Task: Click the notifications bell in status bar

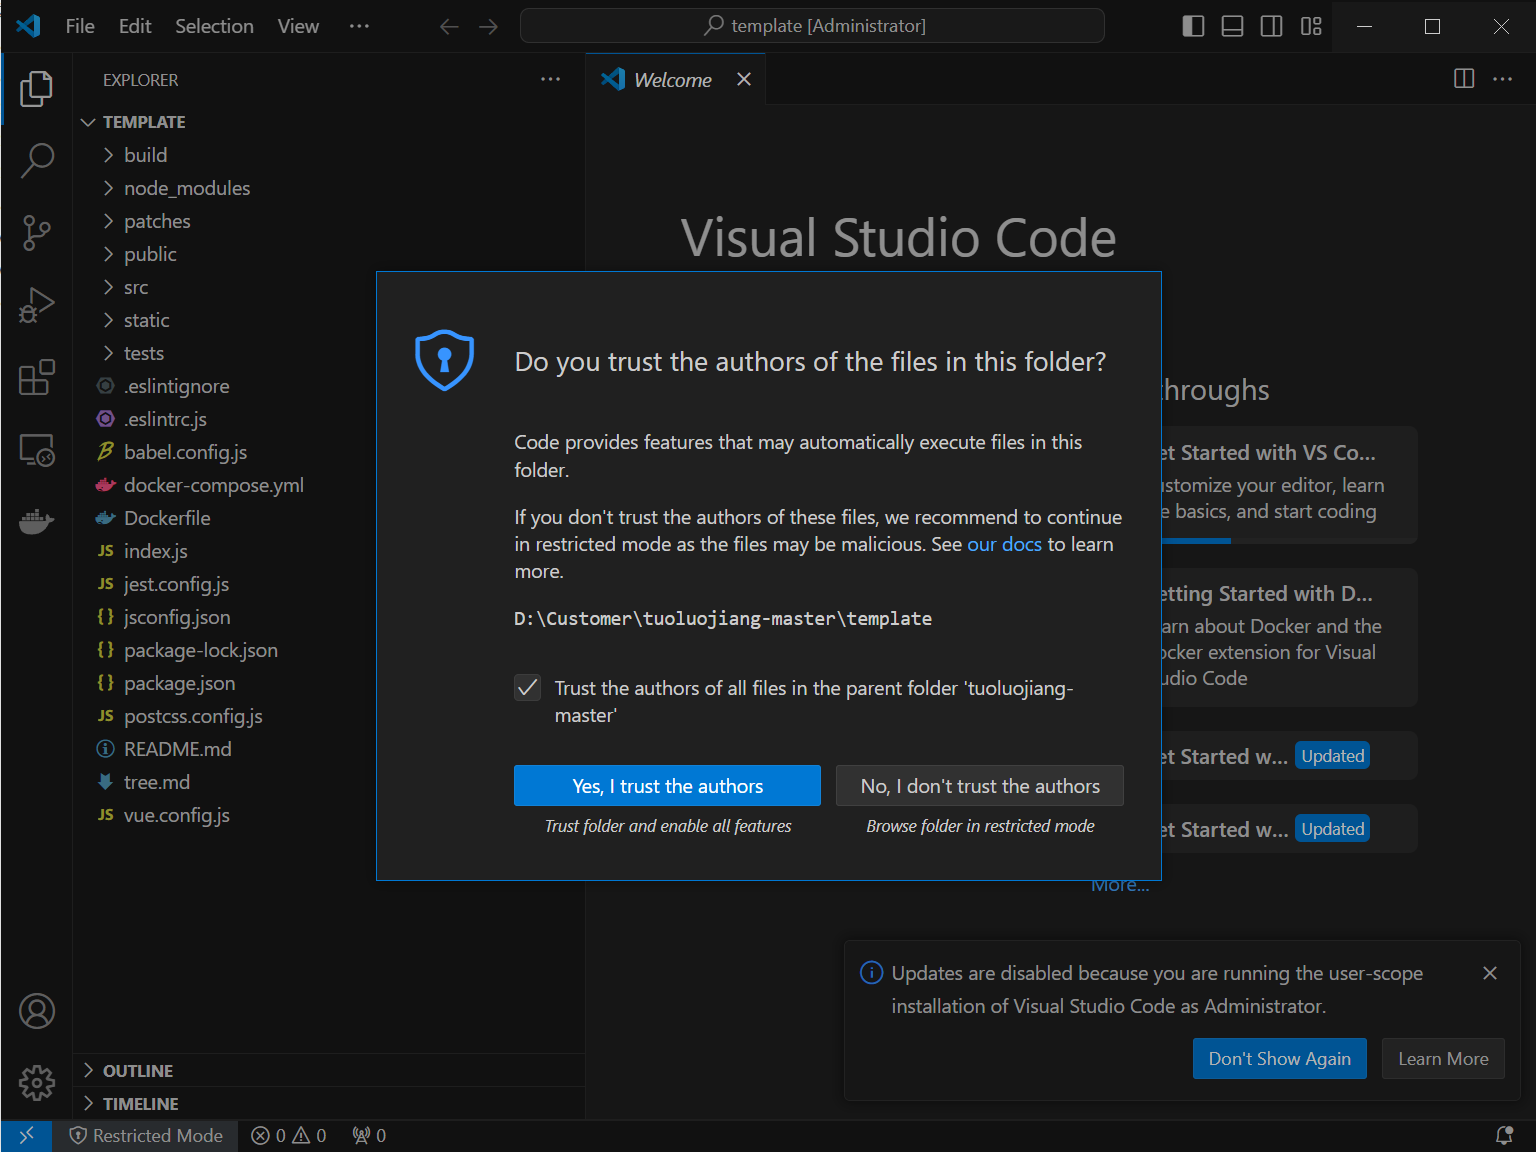Action: click(1503, 1135)
